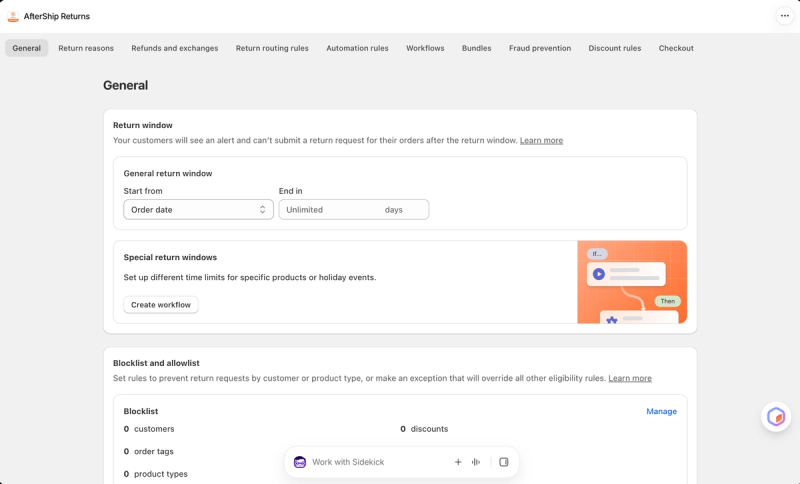Open Learn more link under Return window
800x484 pixels.
pyautogui.click(x=541, y=140)
